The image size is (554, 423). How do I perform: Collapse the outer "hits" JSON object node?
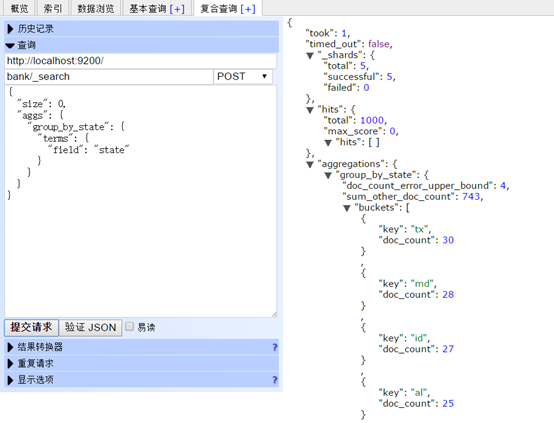(x=310, y=110)
